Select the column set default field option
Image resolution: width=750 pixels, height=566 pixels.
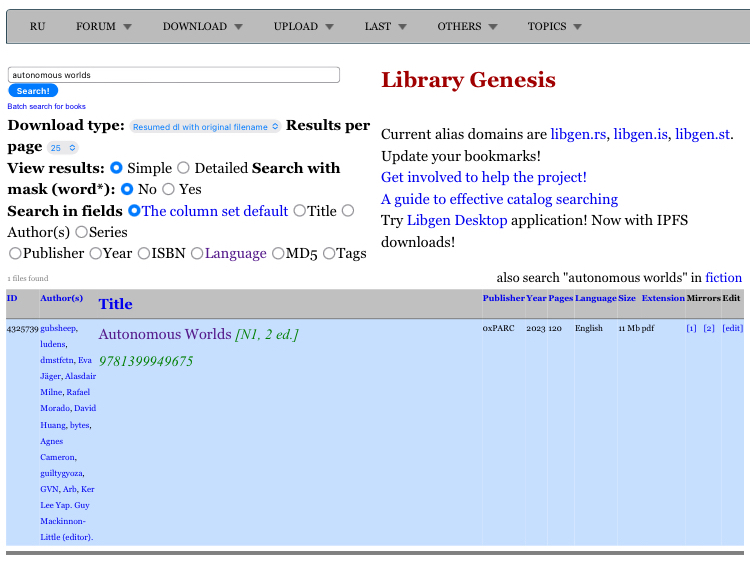tap(134, 211)
